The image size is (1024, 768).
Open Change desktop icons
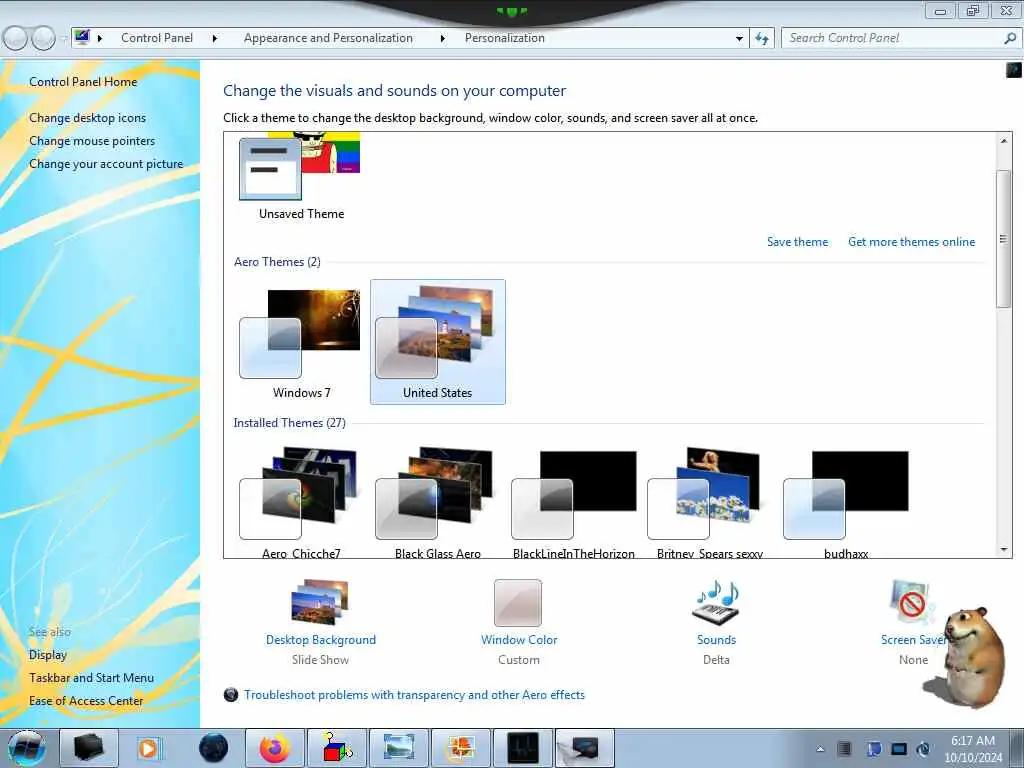pyautogui.click(x=88, y=118)
